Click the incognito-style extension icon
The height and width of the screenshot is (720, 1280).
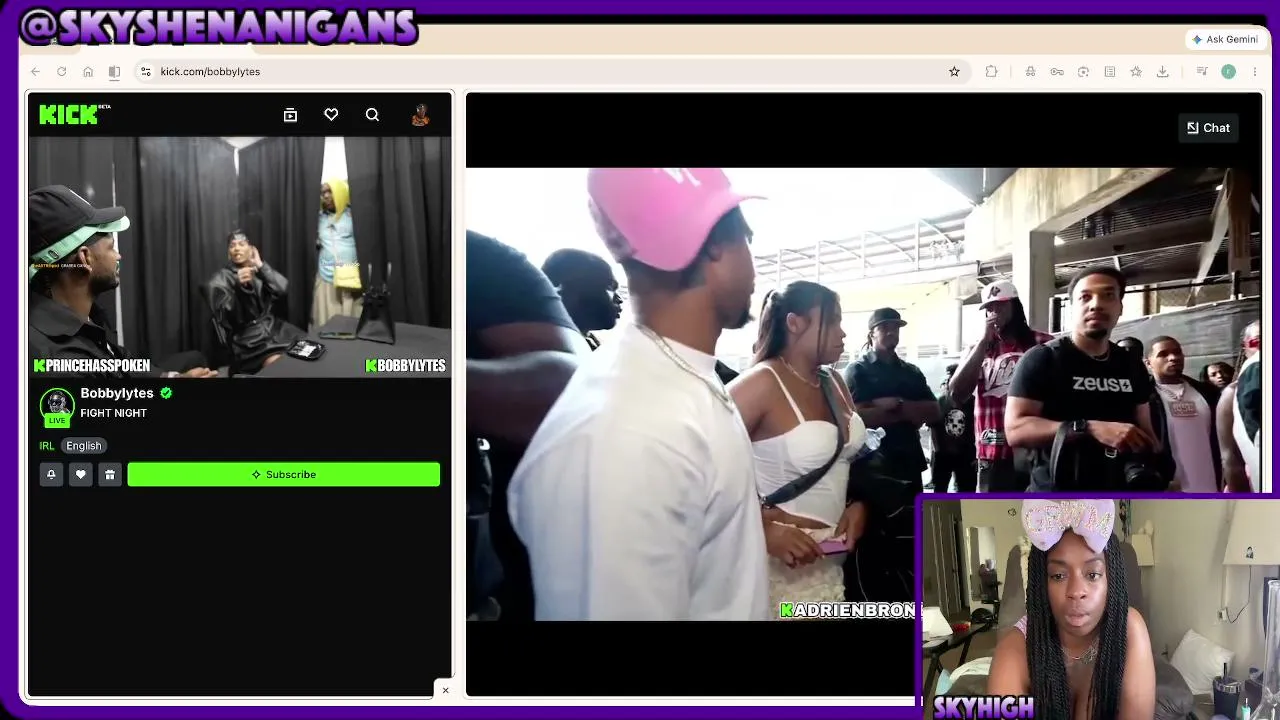click(x=1030, y=72)
